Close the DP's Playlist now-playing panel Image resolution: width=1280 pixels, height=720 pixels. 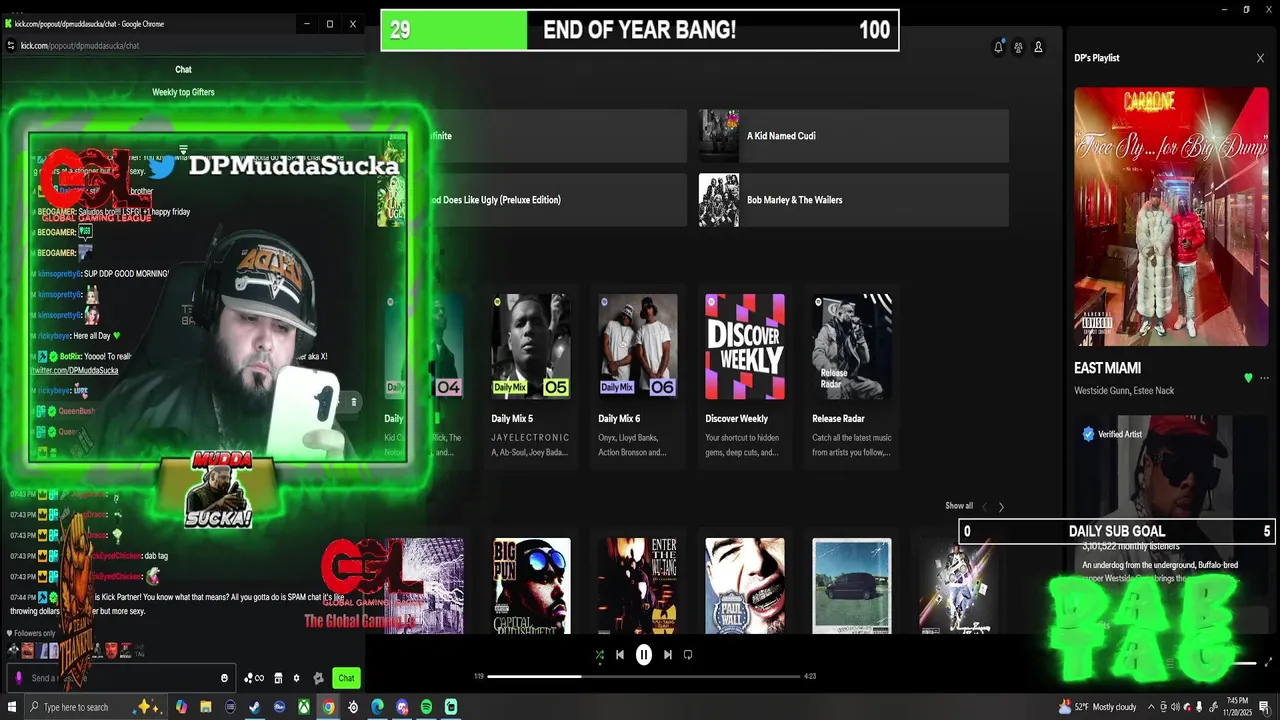point(1260,58)
